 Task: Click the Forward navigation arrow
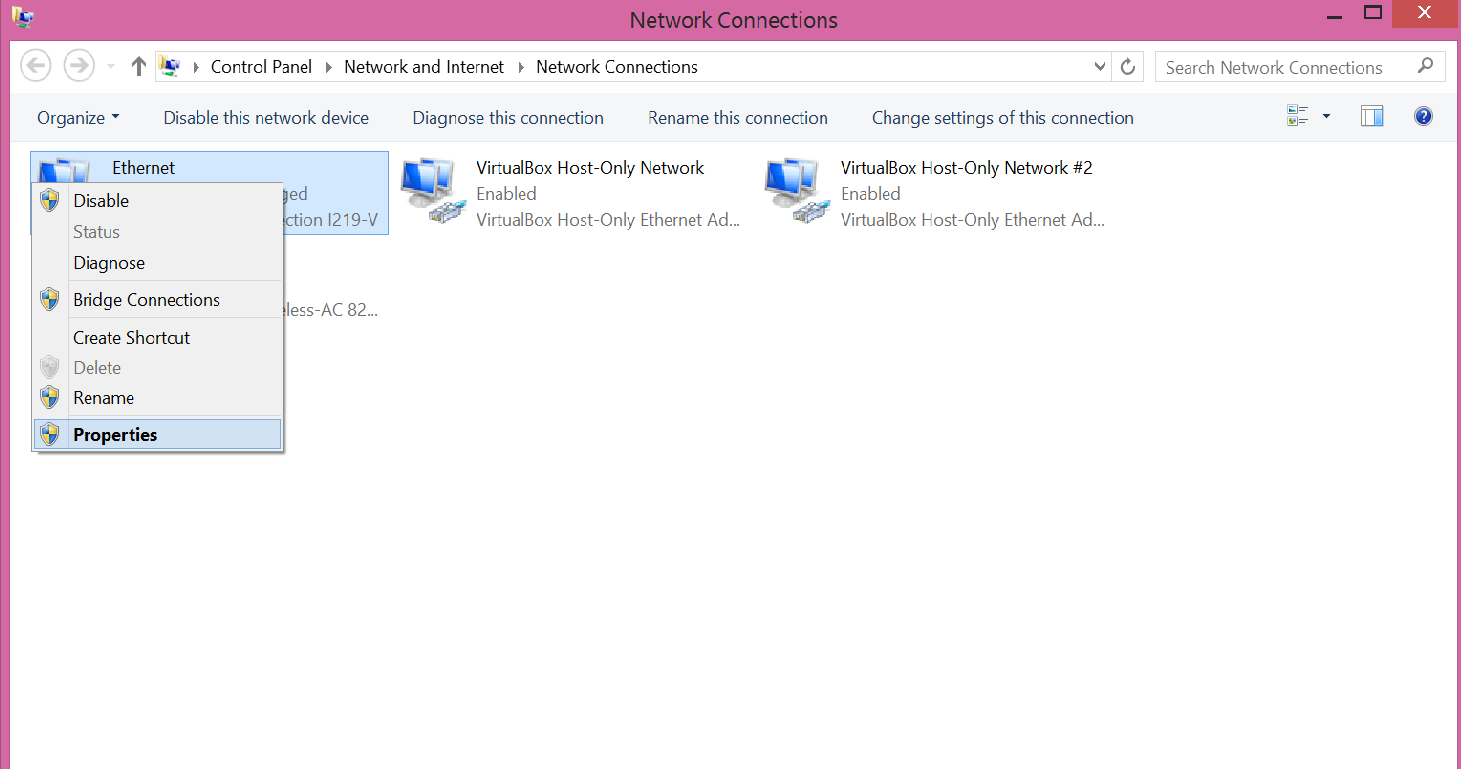pyautogui.click(x=78, y=67)
